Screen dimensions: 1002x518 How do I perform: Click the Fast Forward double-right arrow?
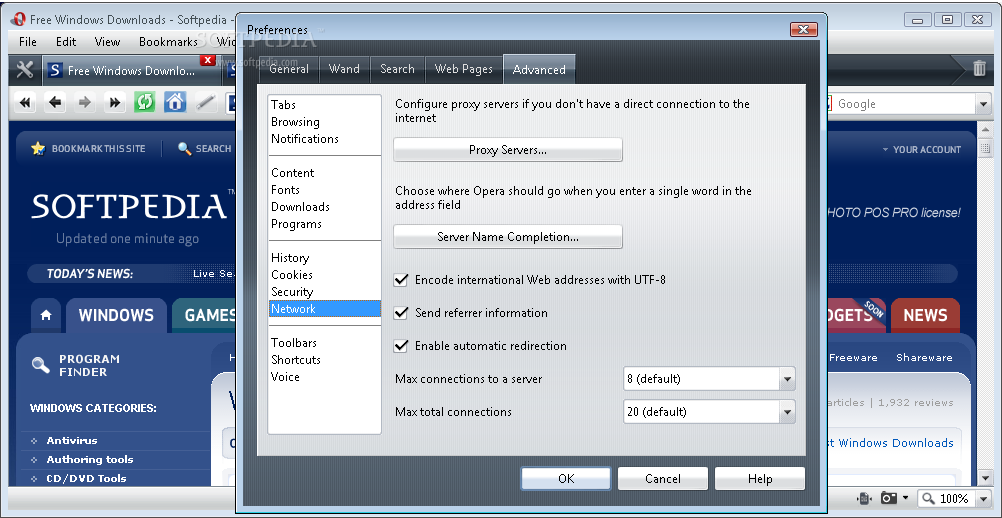(x=115, y=102)
